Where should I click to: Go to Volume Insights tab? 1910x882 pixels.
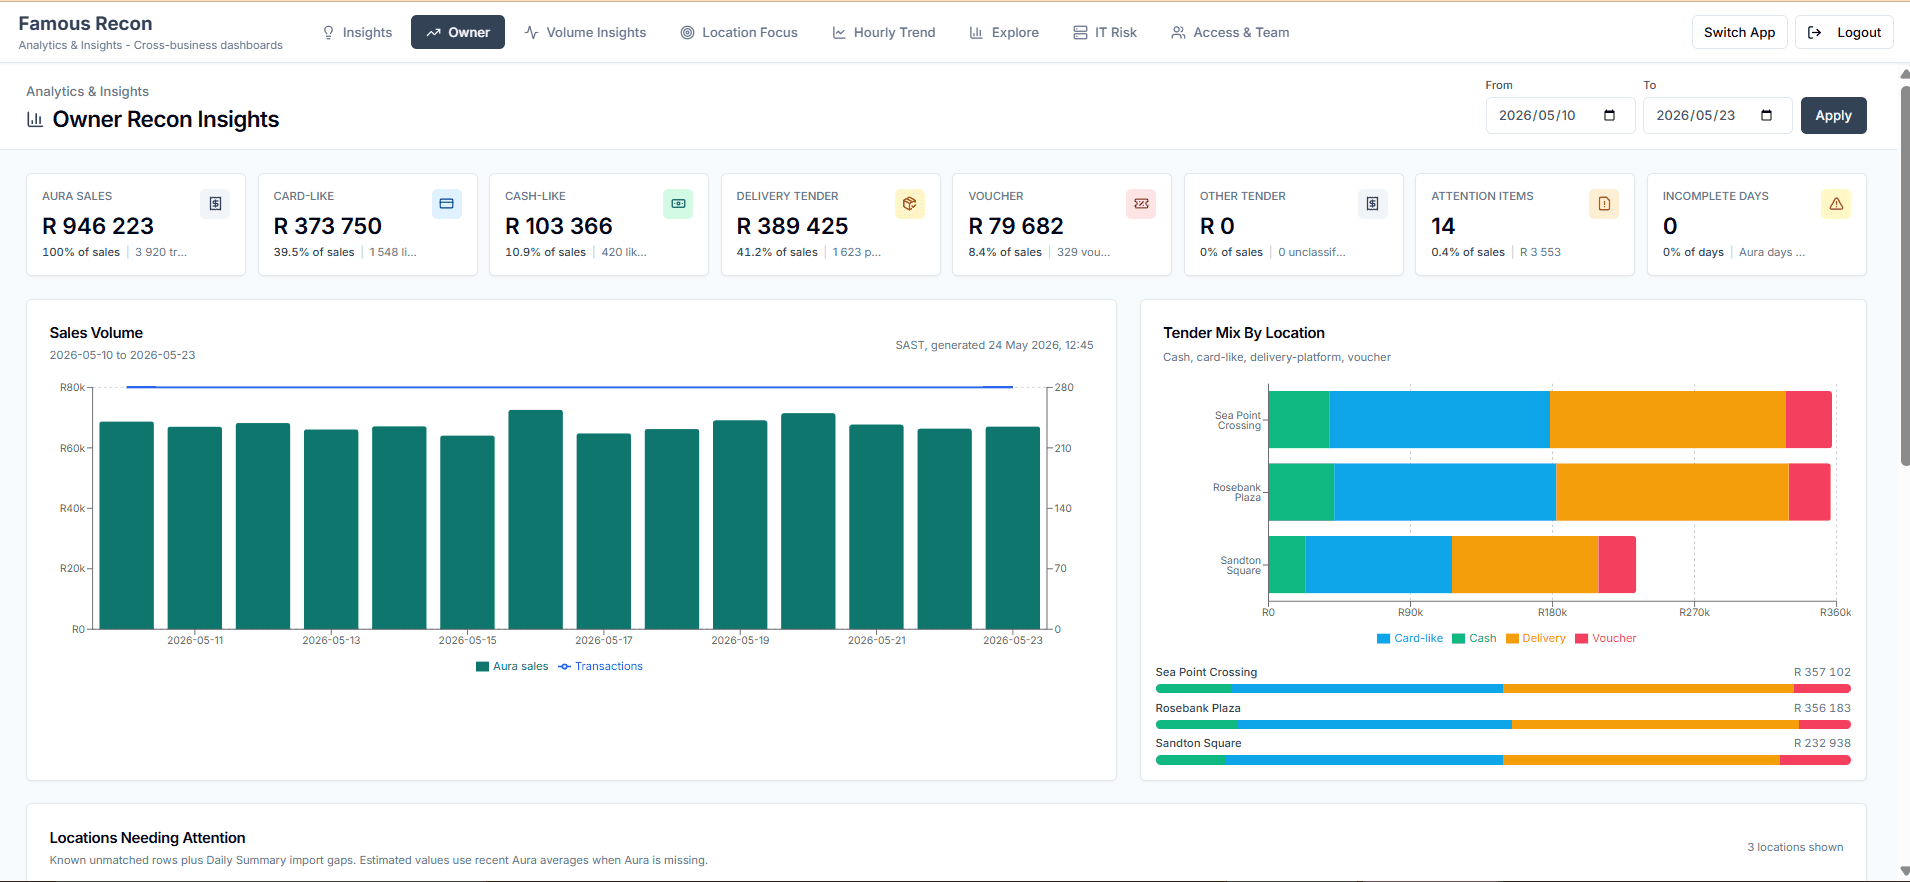pyautogui.click(x=585, y=32)
